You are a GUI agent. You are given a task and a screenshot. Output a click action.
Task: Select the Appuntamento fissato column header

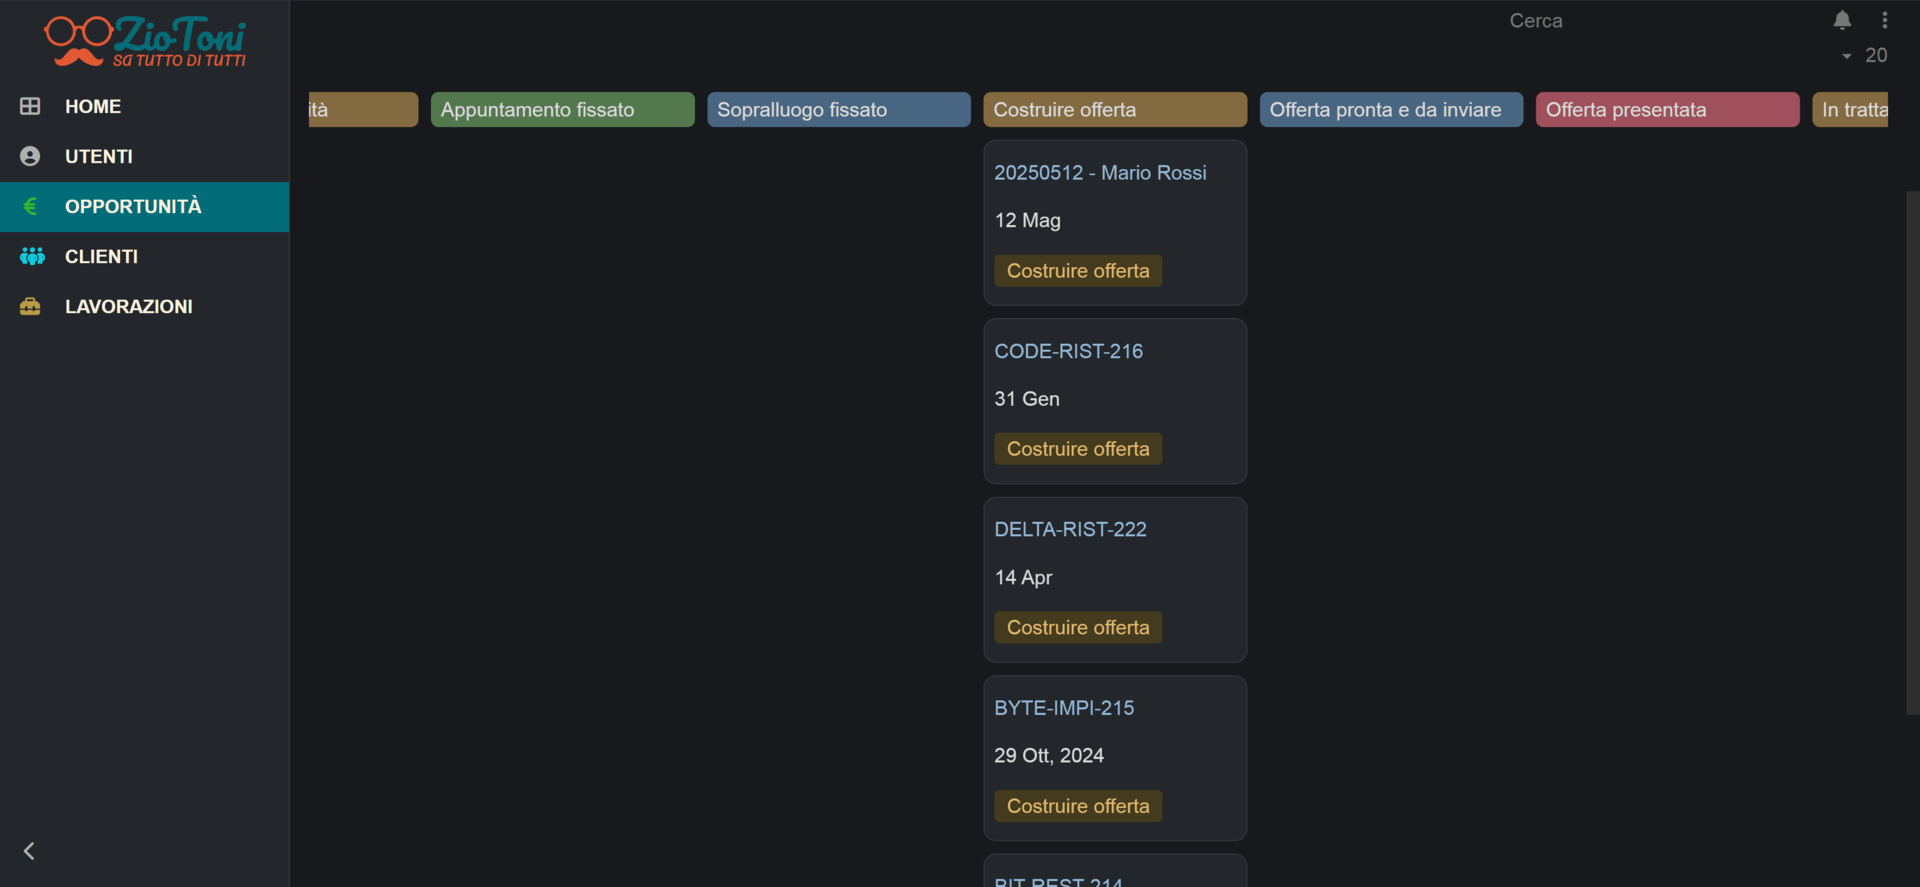click(562, 110)
